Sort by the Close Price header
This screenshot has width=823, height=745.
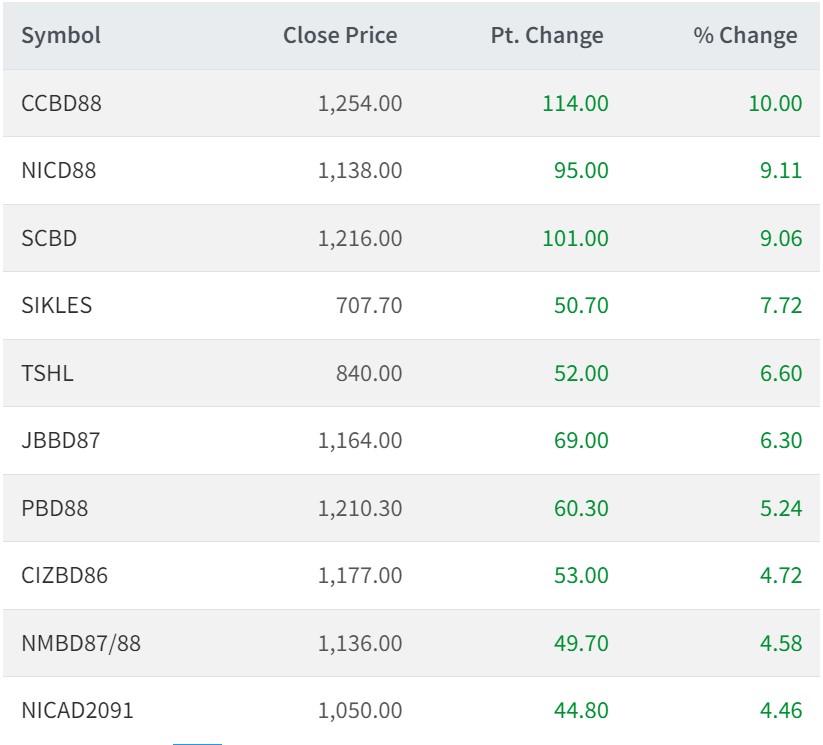coord(339,36)
